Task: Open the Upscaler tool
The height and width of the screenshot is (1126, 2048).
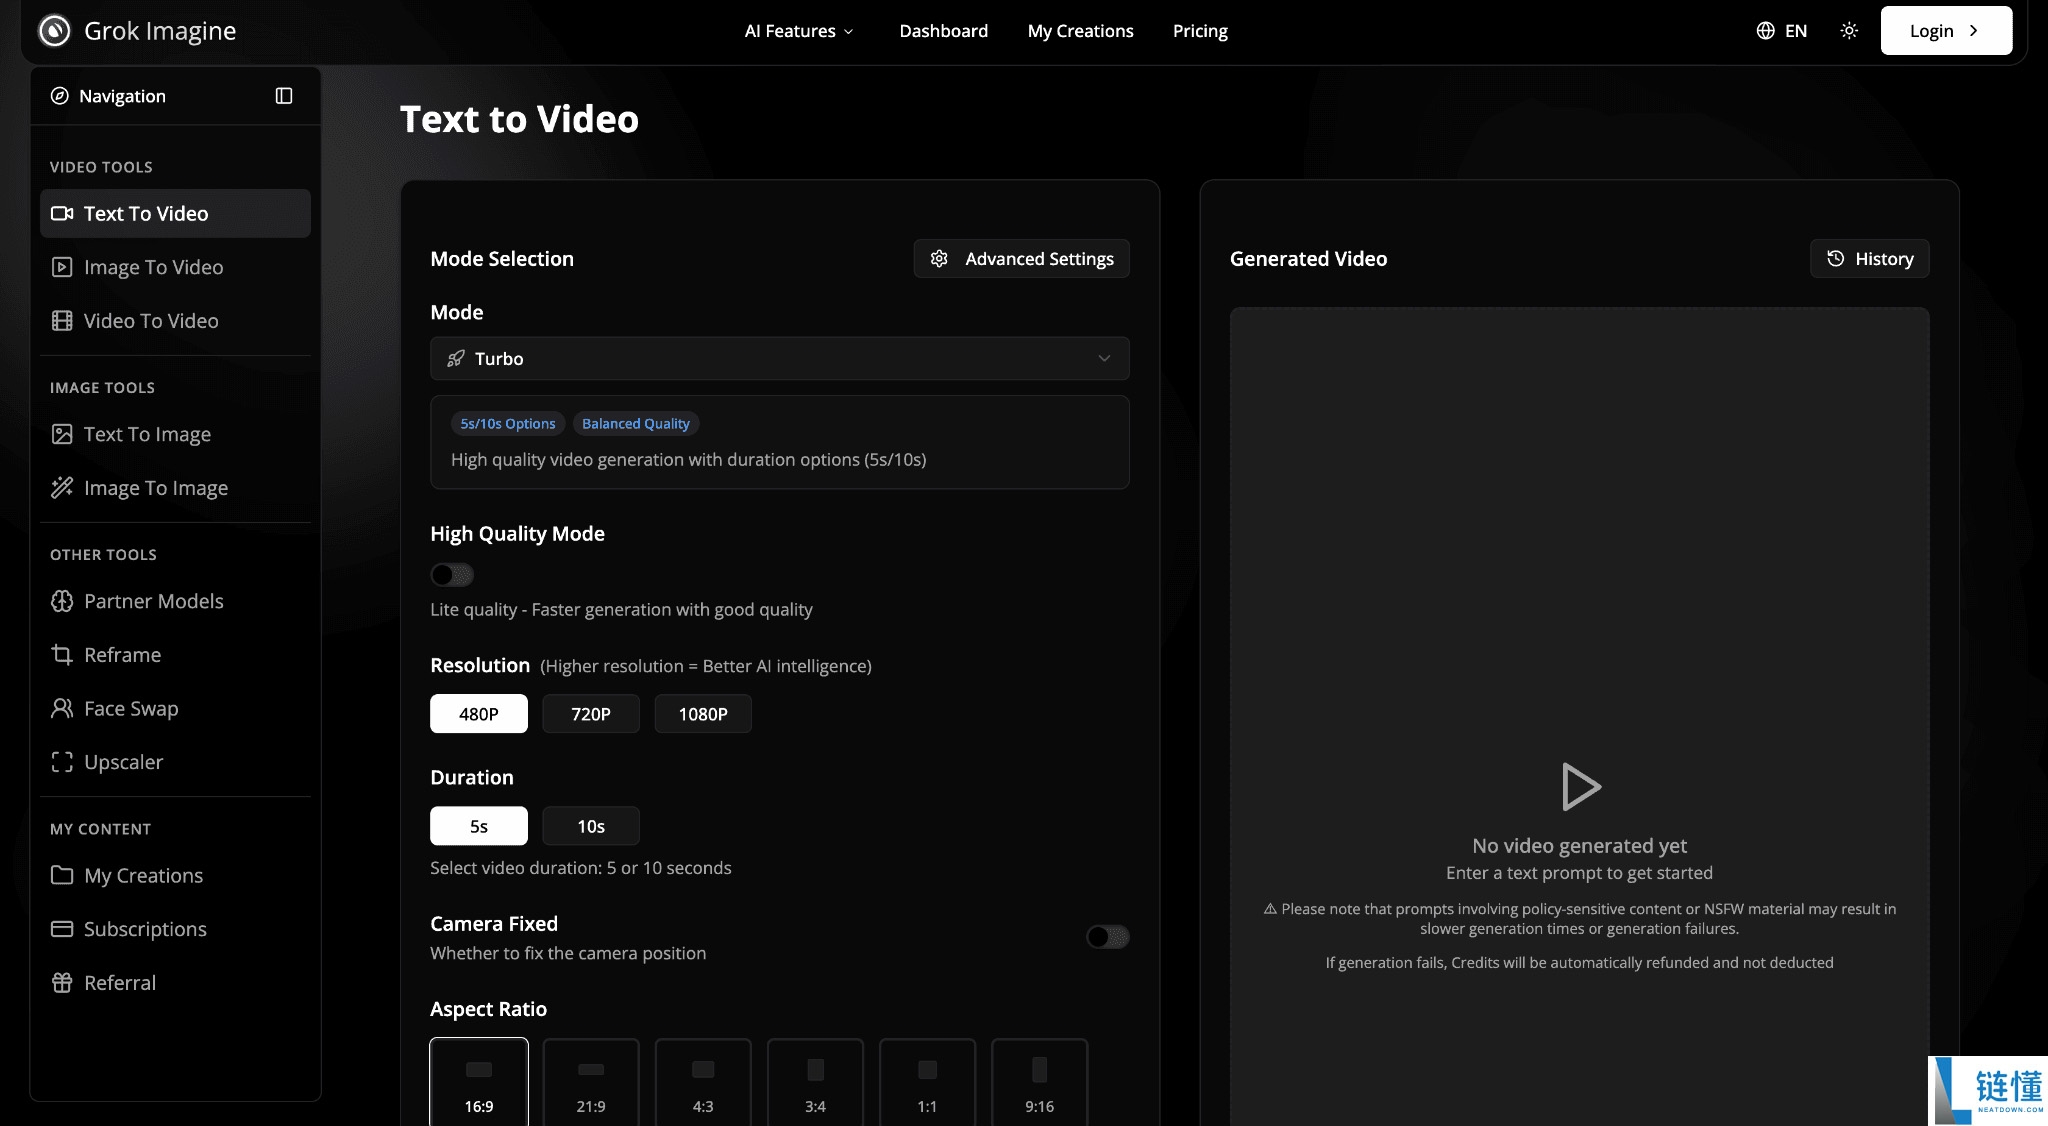Action: coord(122,762)
